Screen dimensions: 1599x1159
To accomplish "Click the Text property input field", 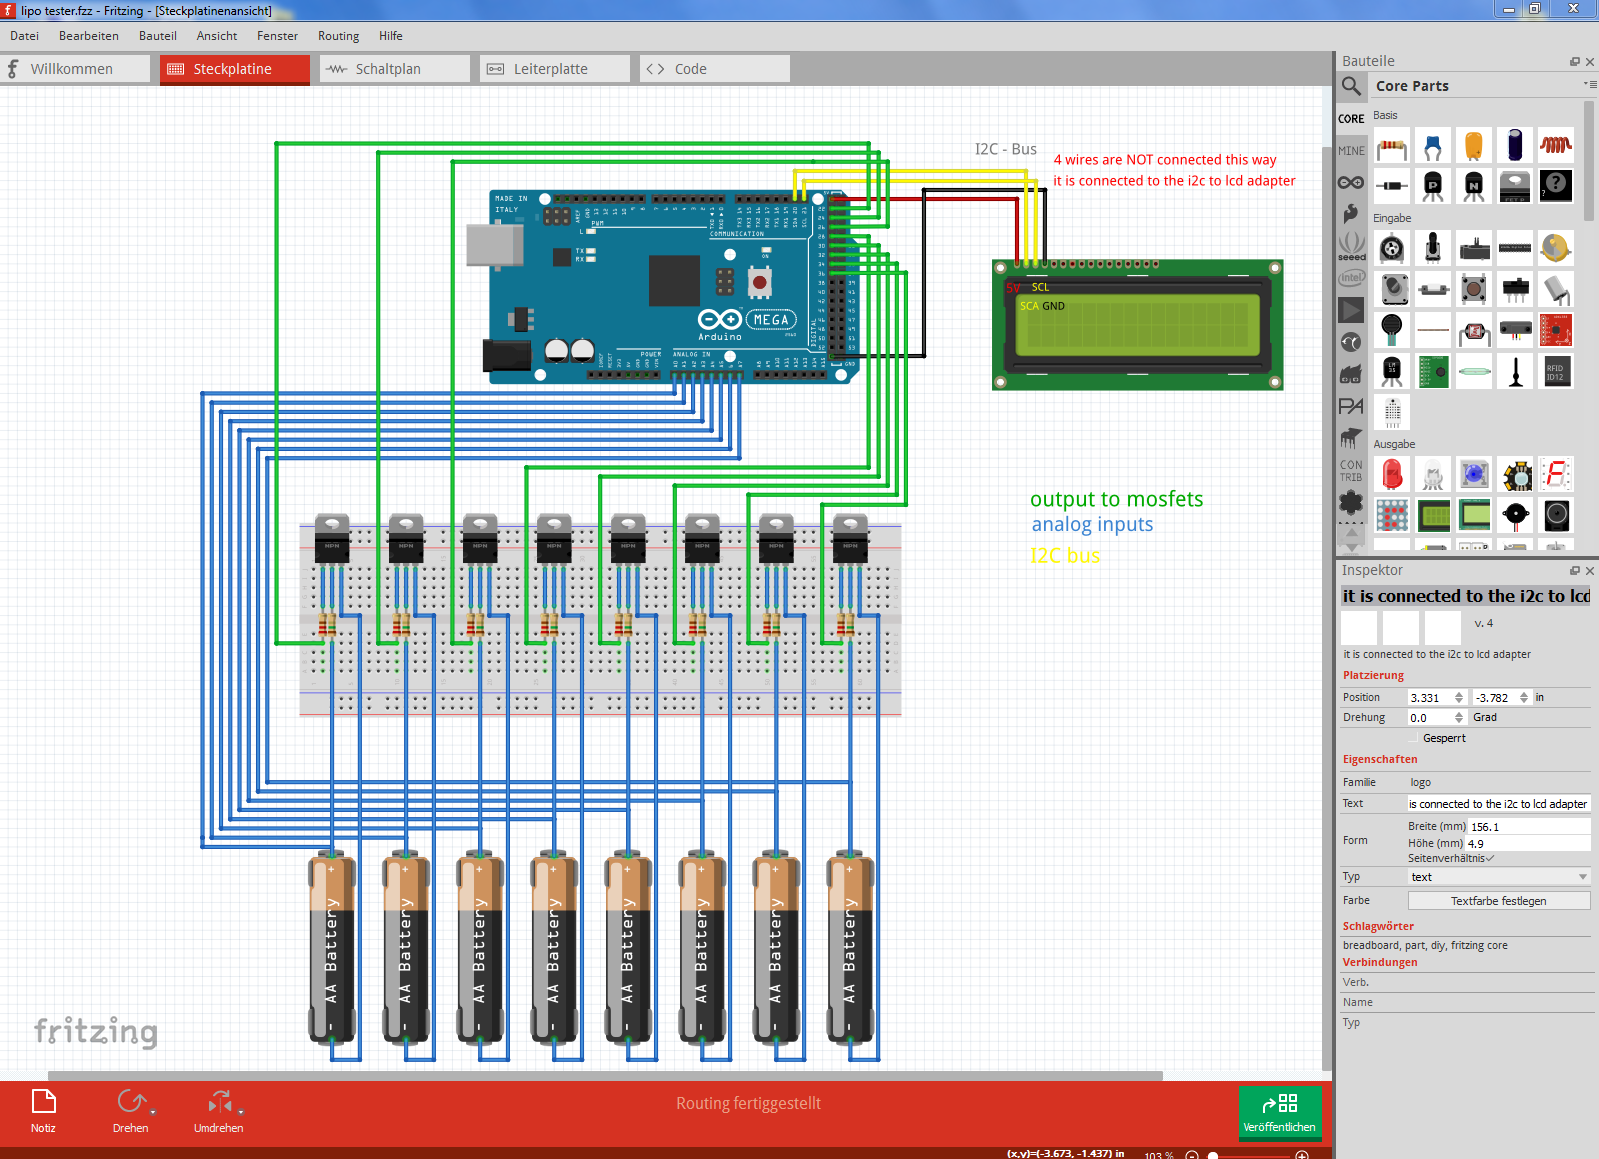I will 1498,804.
